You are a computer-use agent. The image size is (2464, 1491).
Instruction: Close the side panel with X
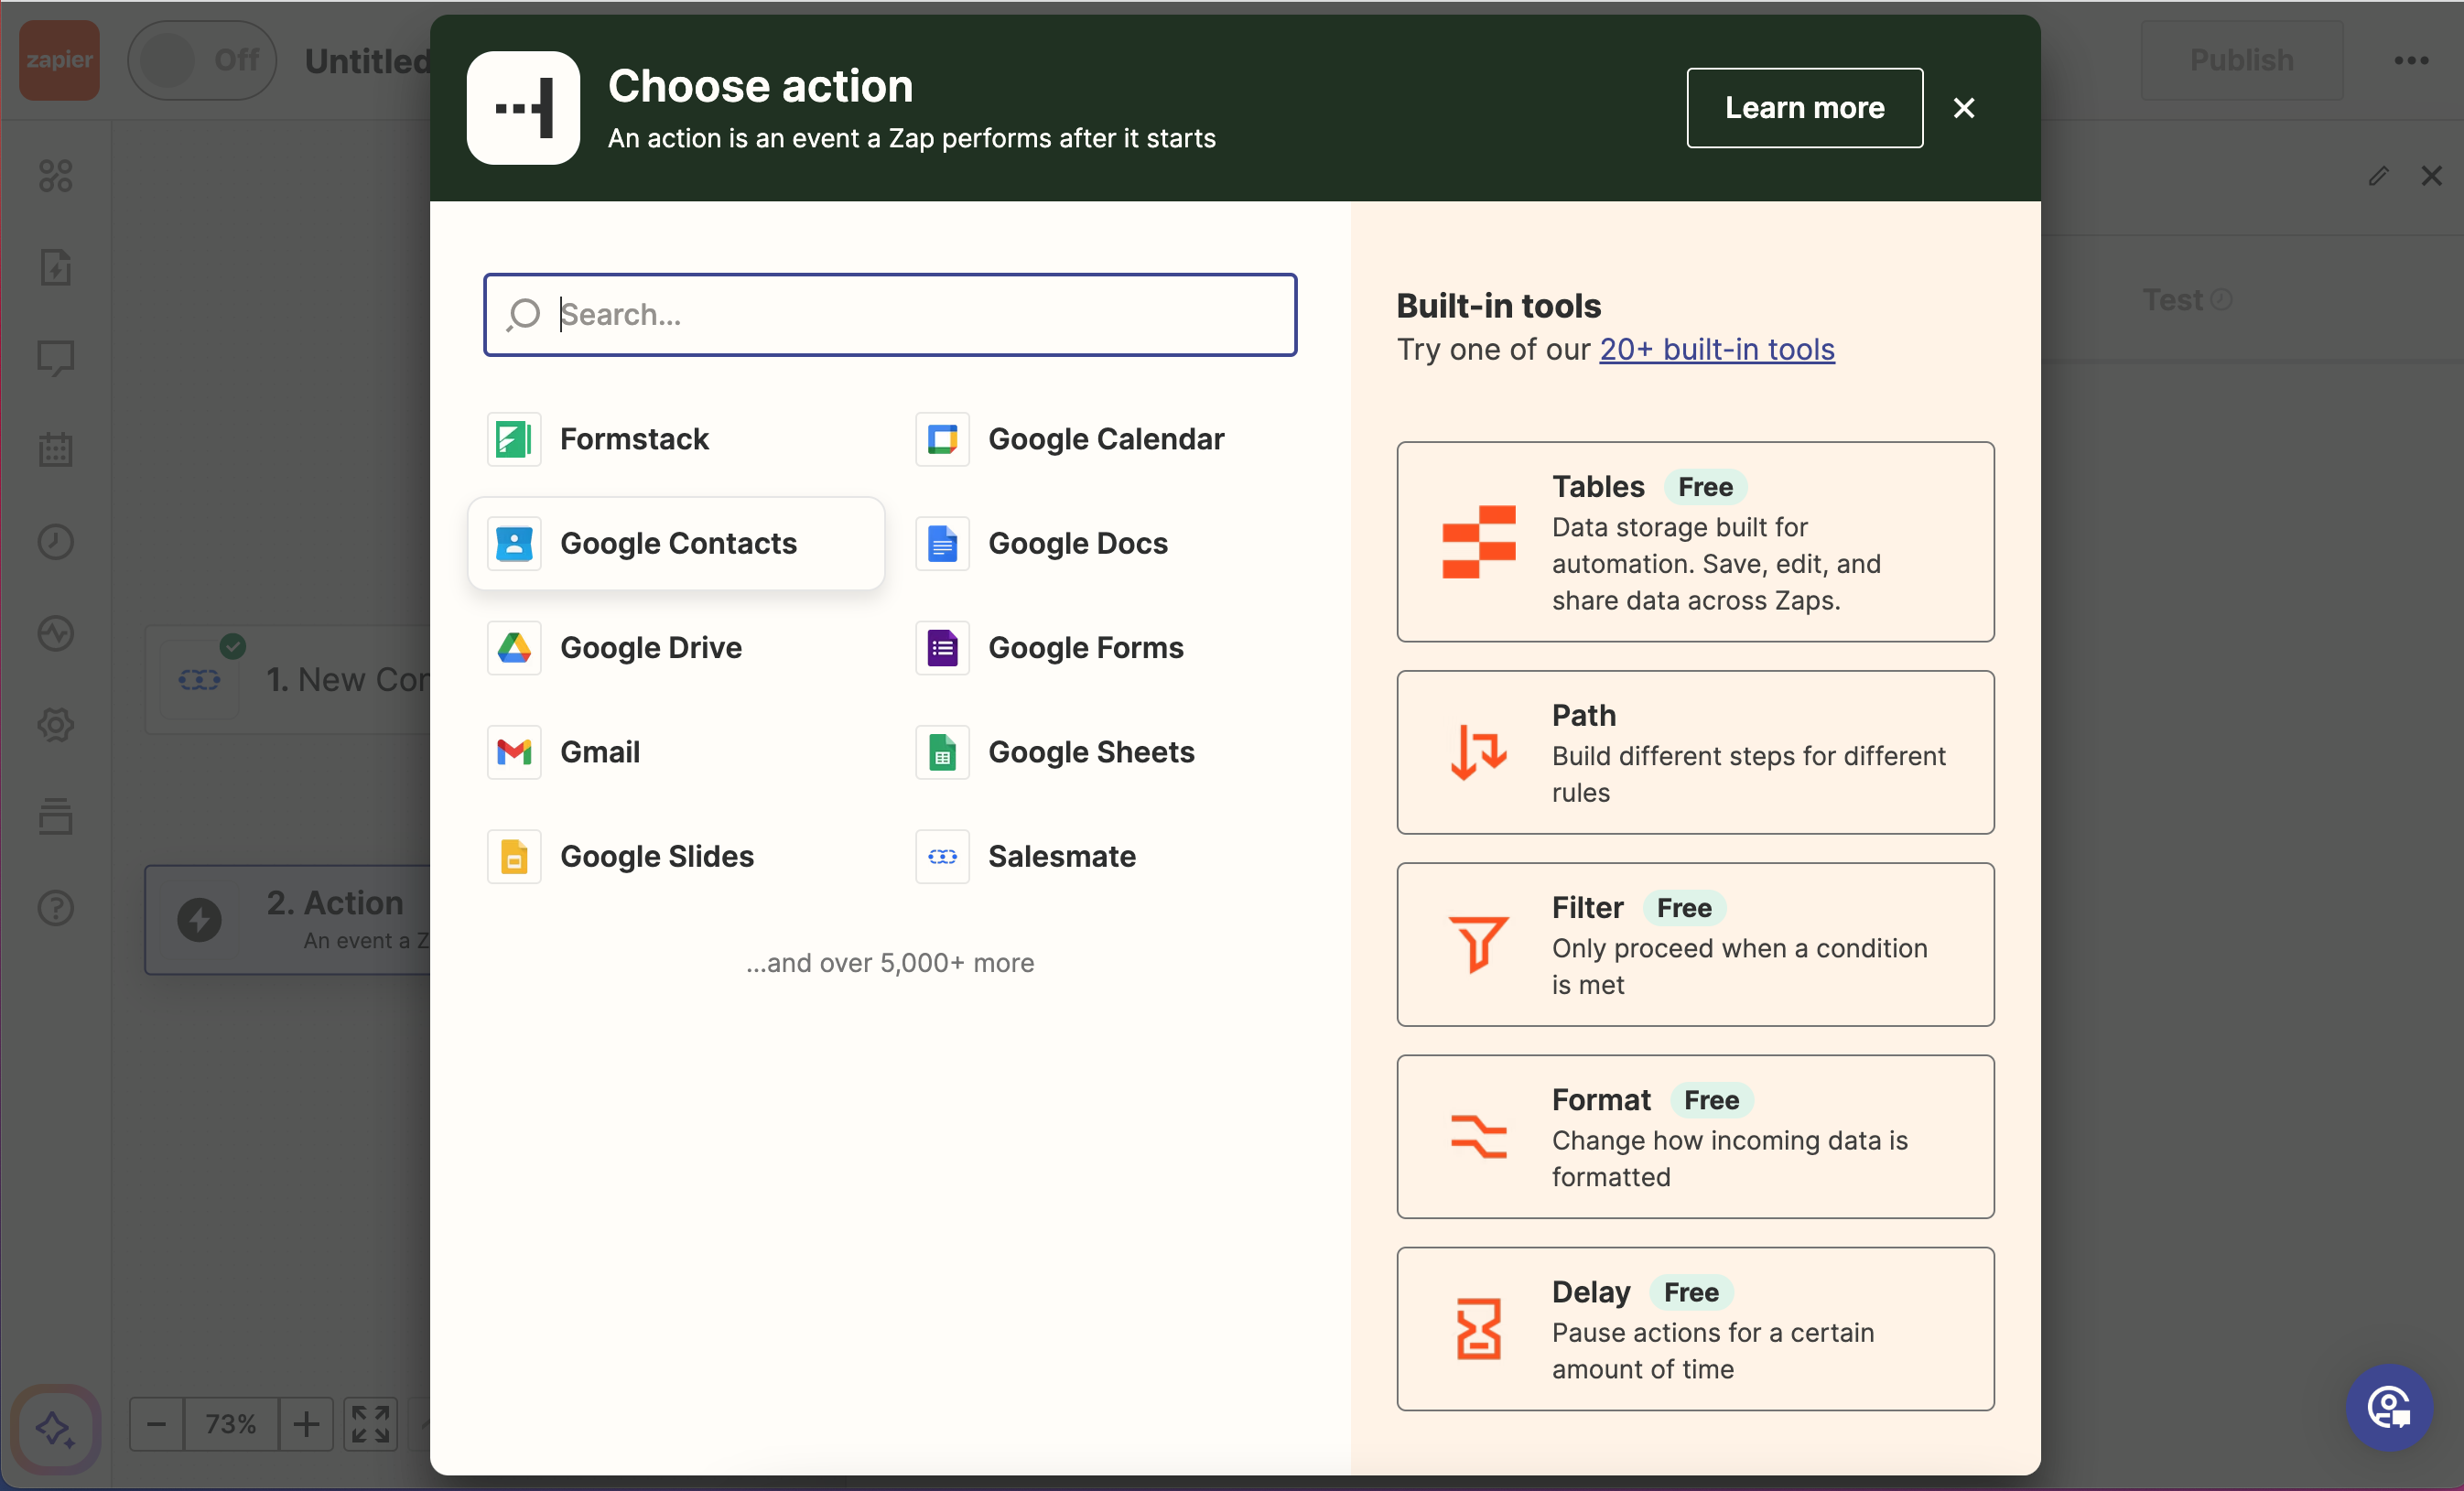2431,176
